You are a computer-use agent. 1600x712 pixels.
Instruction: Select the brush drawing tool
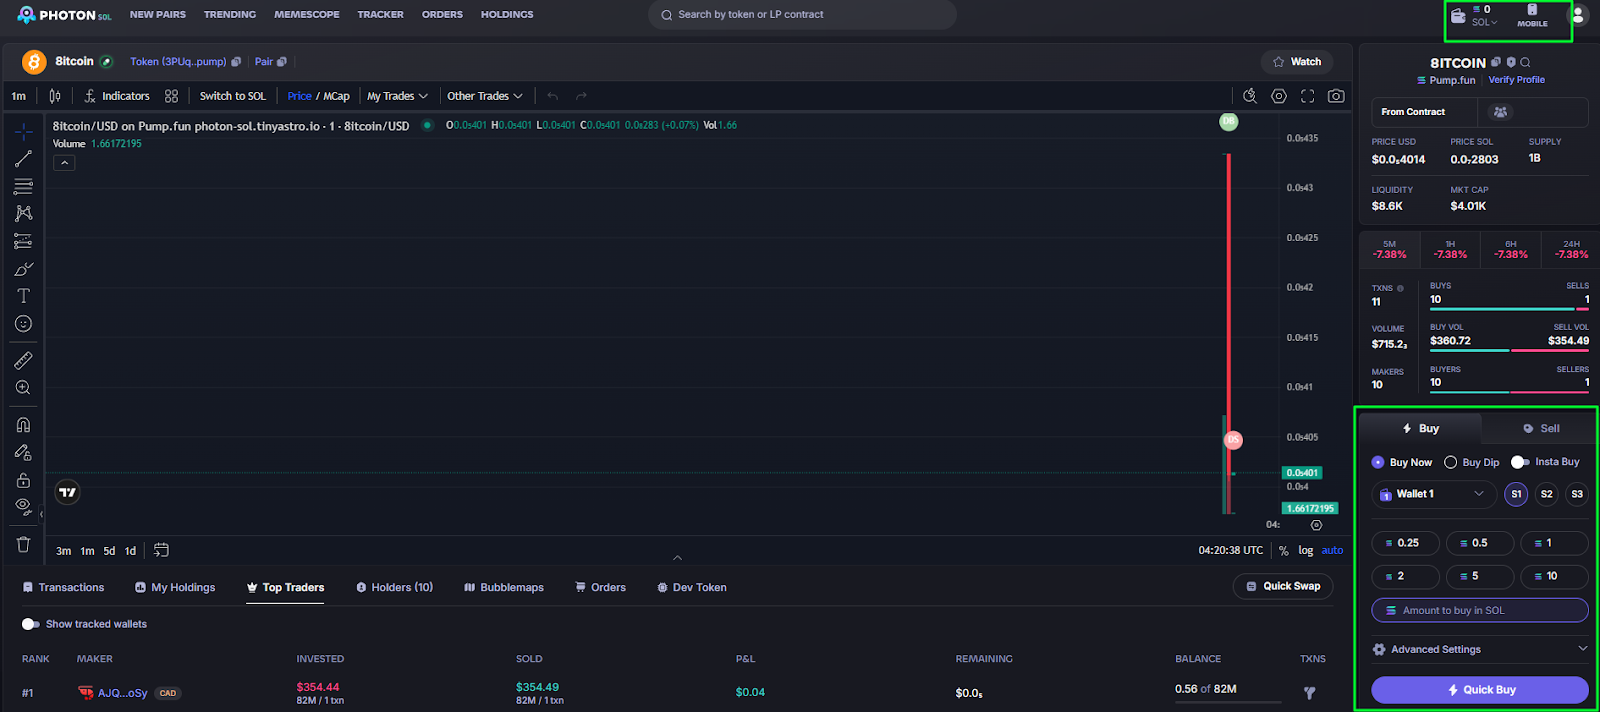tap(23, 269)
